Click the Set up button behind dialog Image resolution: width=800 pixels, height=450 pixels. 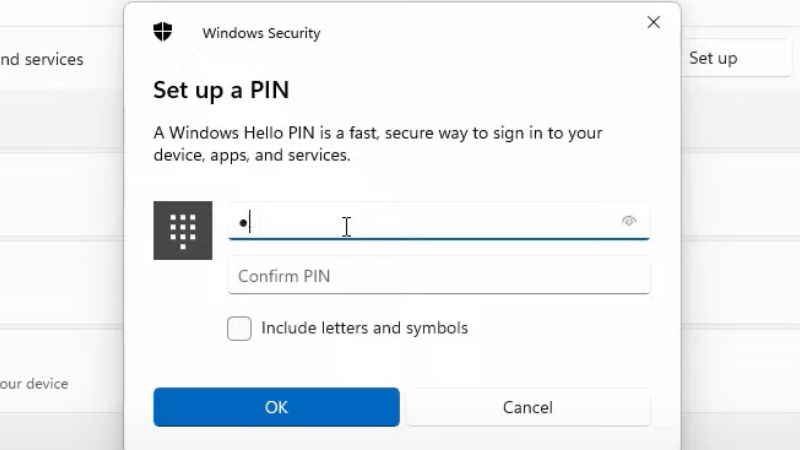pos(737,58)
